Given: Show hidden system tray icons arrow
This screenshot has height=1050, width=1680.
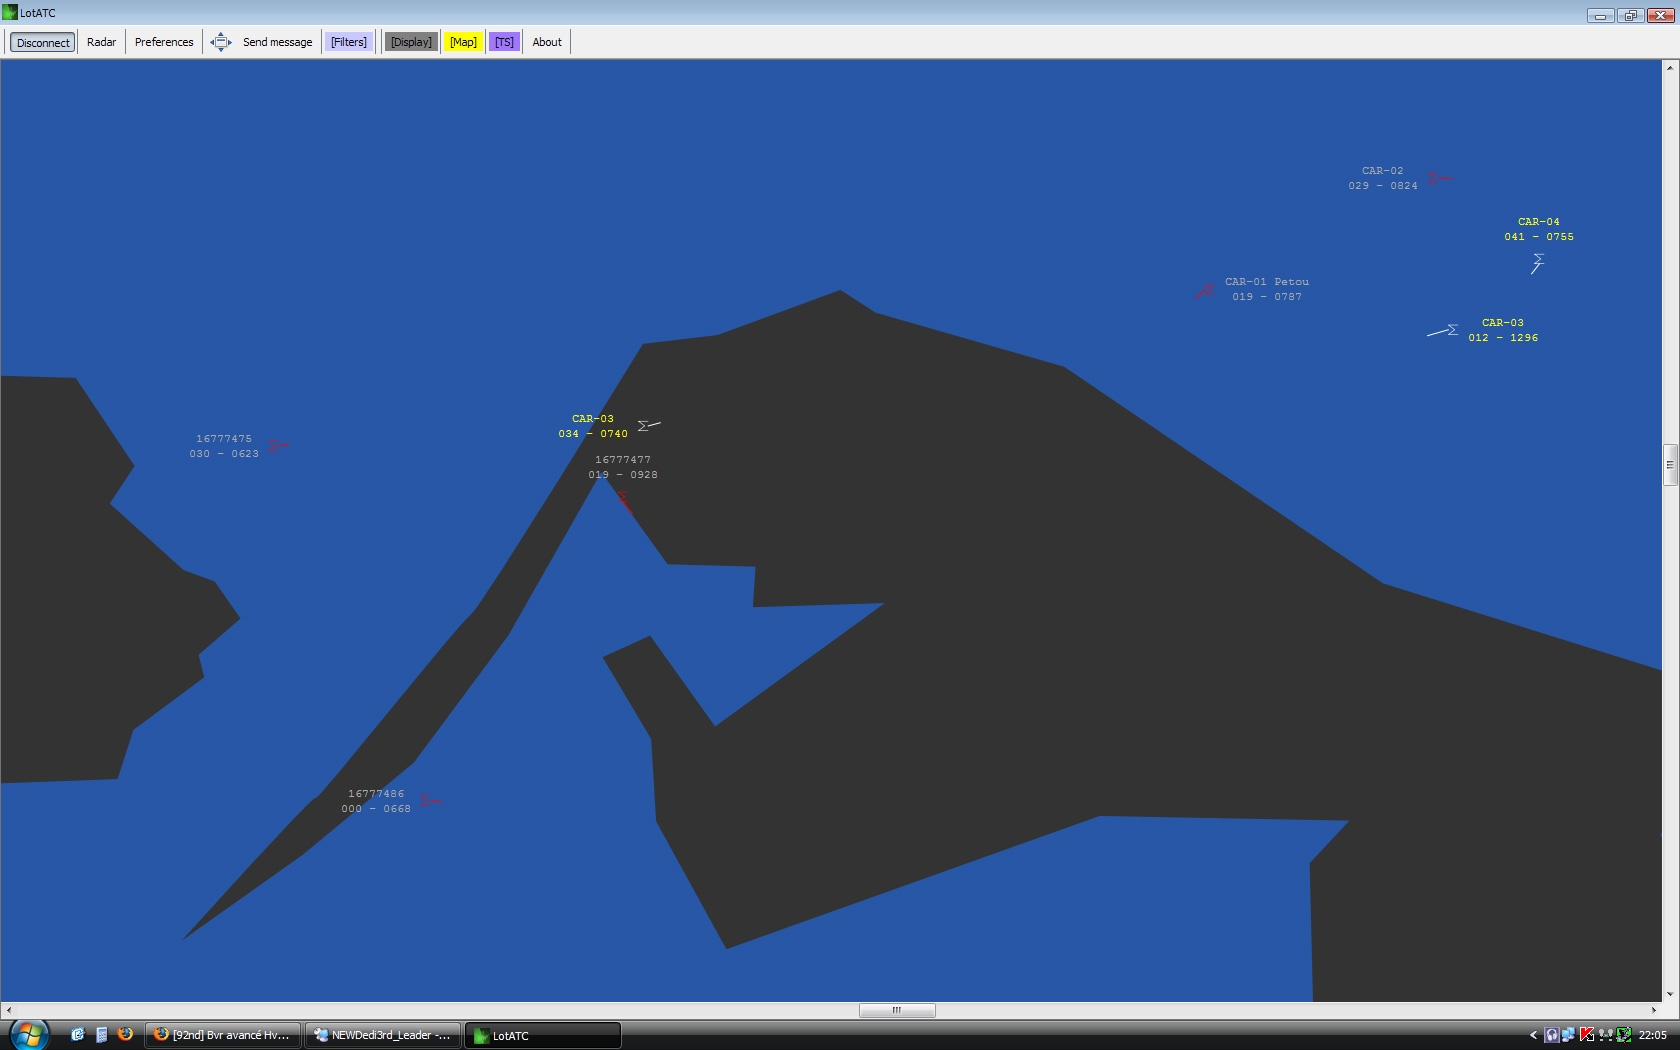Looking at the screenshot, I should (x=1533, y=1035).
